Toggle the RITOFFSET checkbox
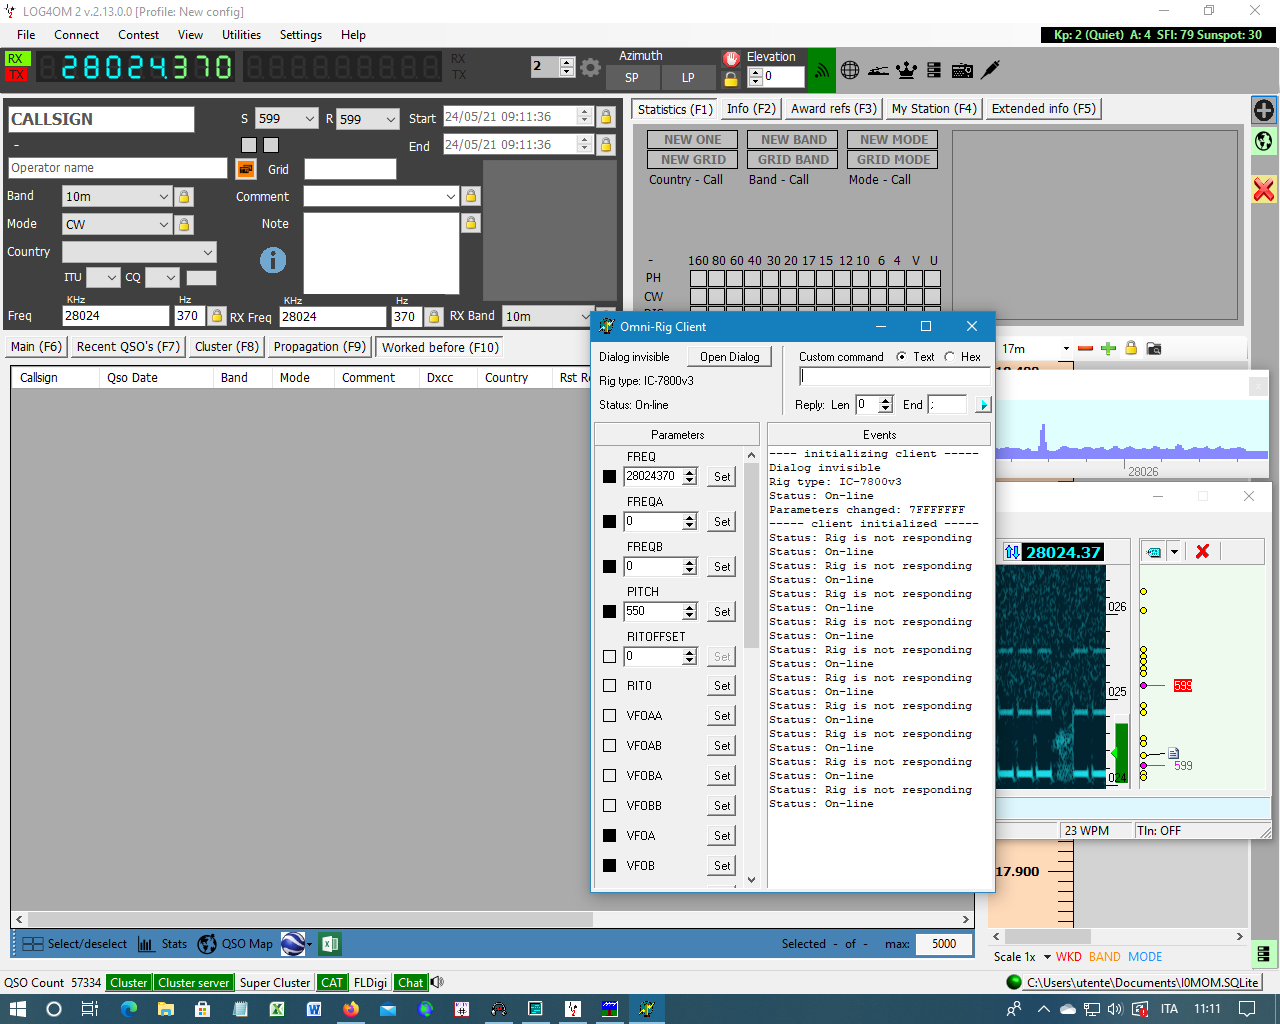 [x=610, y=657]
